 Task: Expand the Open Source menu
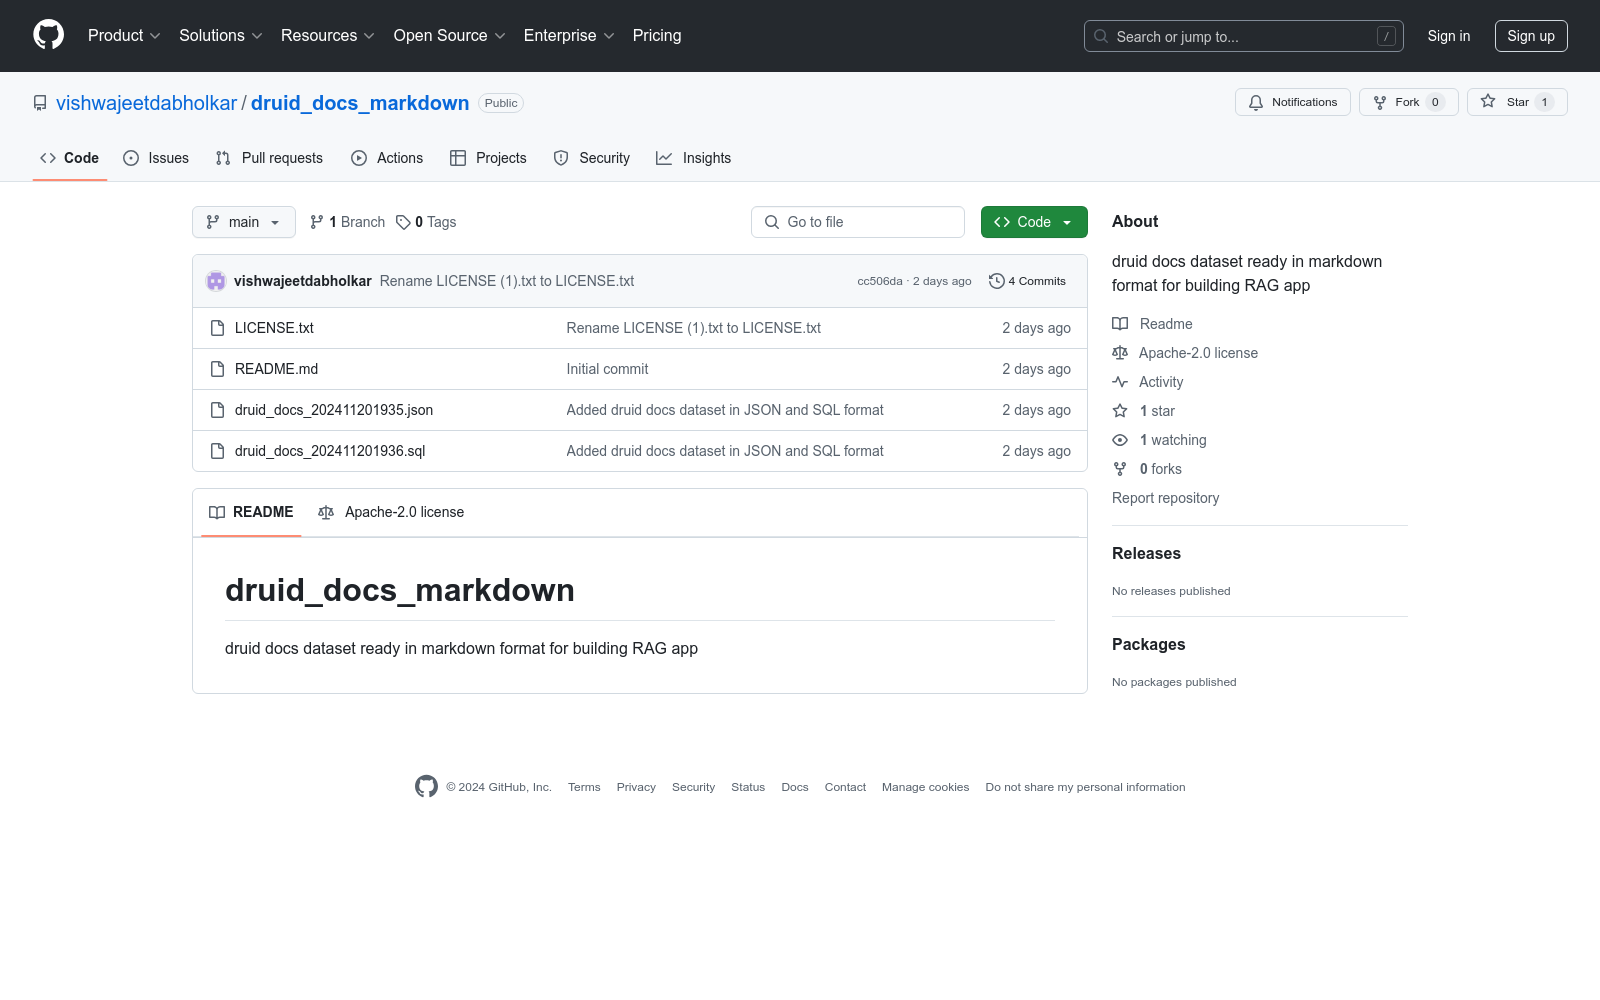(450, 35)
